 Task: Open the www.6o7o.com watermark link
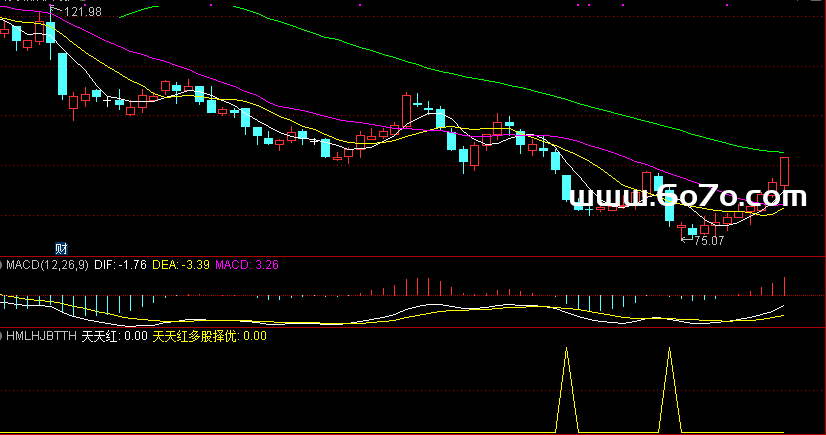coord(688,198)
